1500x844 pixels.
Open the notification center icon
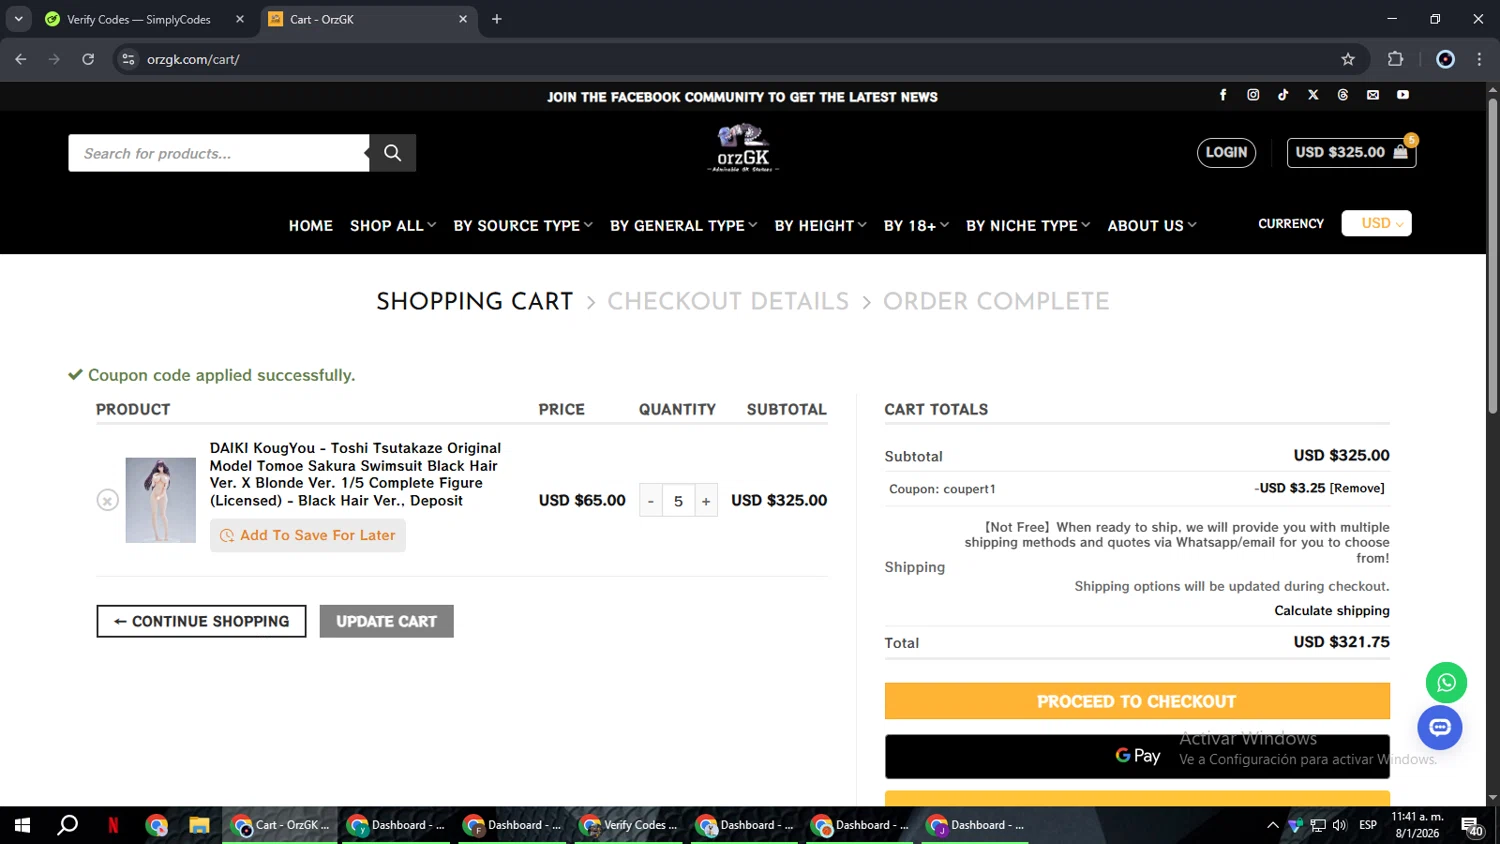pos(1471,826)
